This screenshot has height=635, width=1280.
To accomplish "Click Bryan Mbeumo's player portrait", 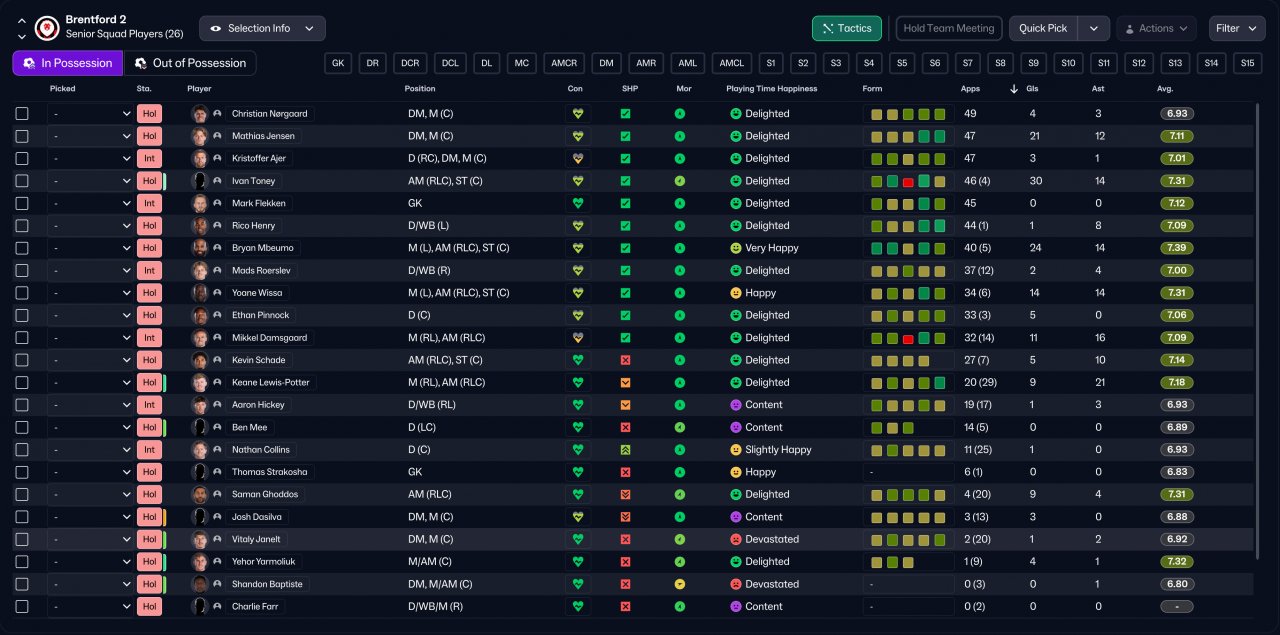I will (200, 248).
